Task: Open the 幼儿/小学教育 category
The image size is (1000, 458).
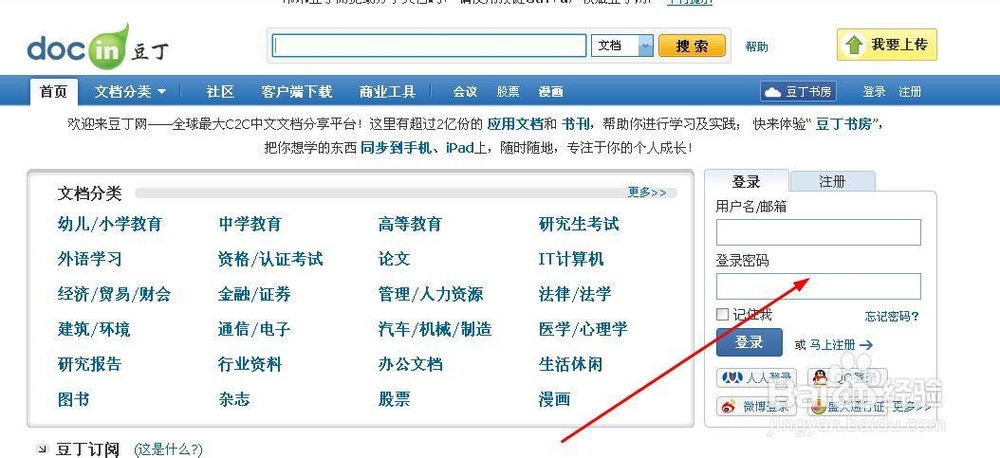Action: coord(110,224)
